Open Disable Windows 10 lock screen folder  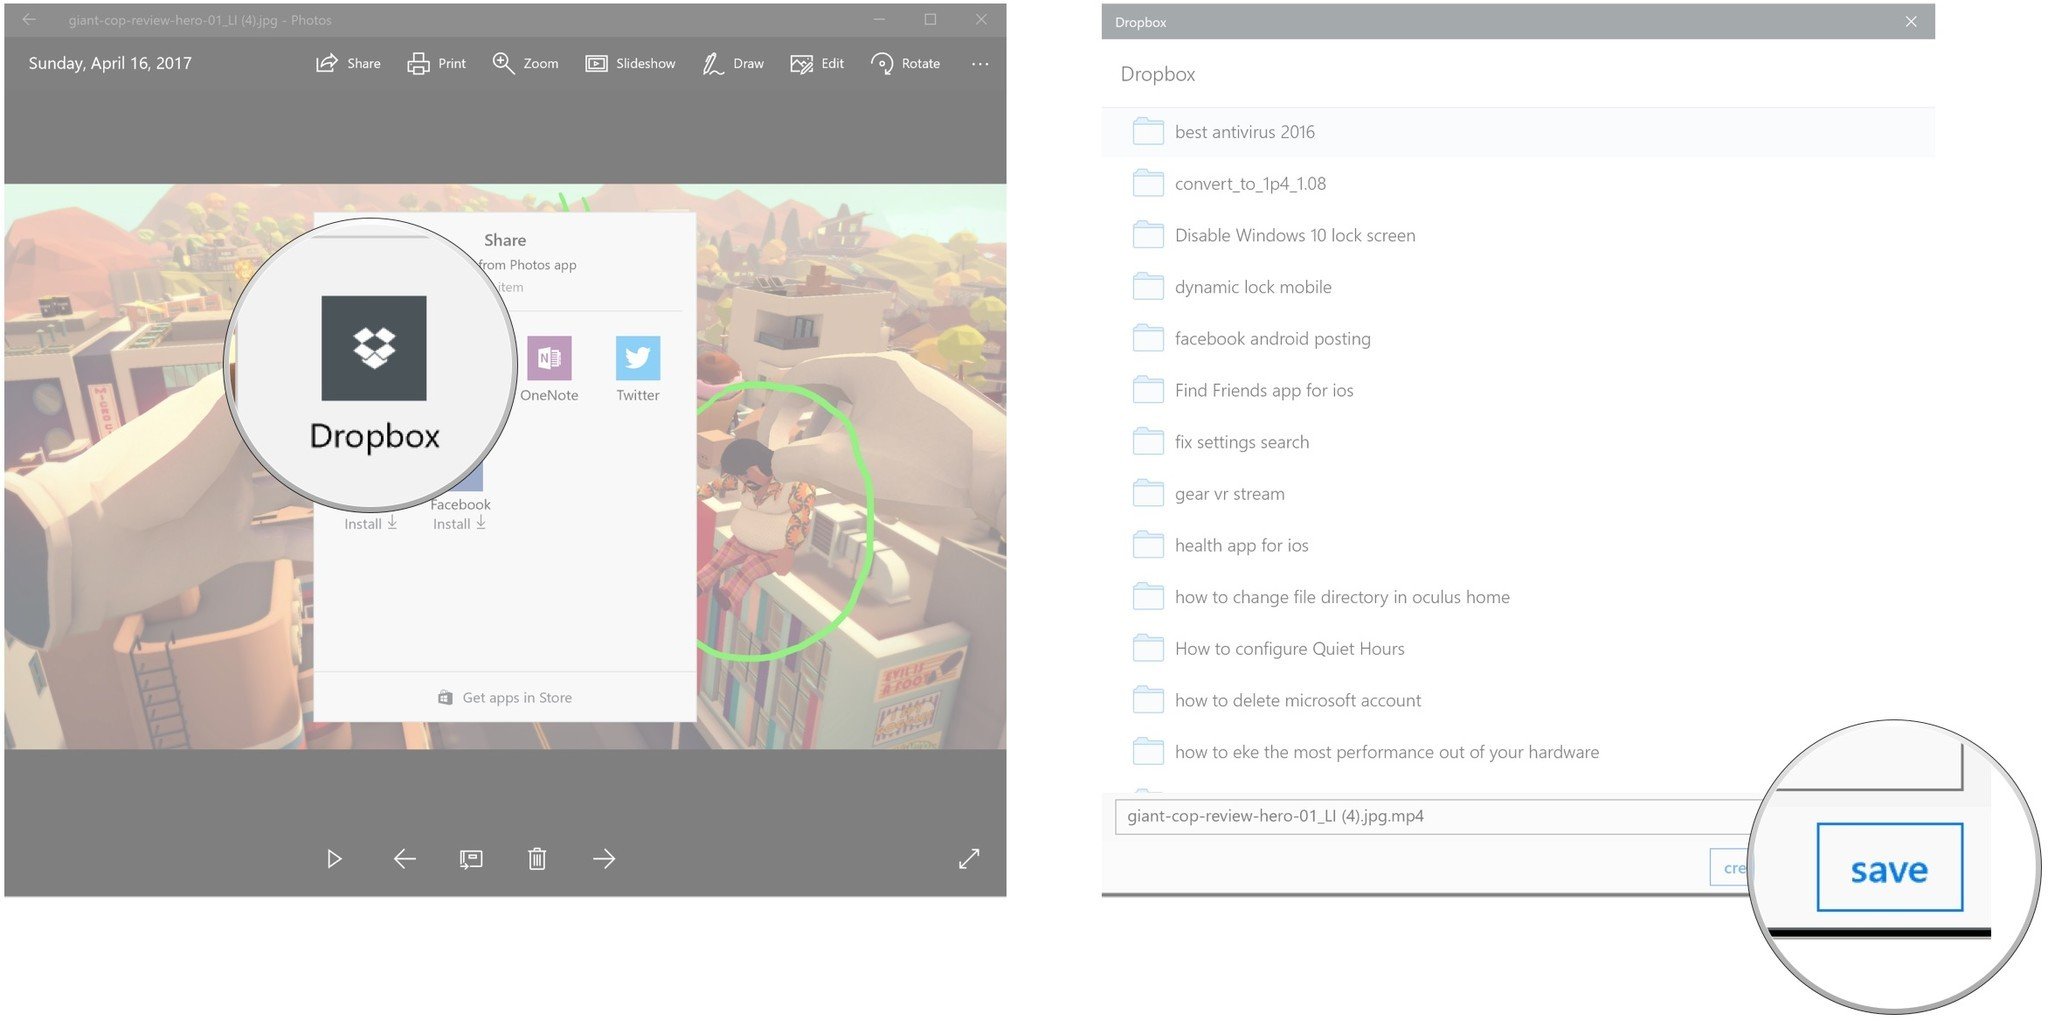click(1518, 235)
